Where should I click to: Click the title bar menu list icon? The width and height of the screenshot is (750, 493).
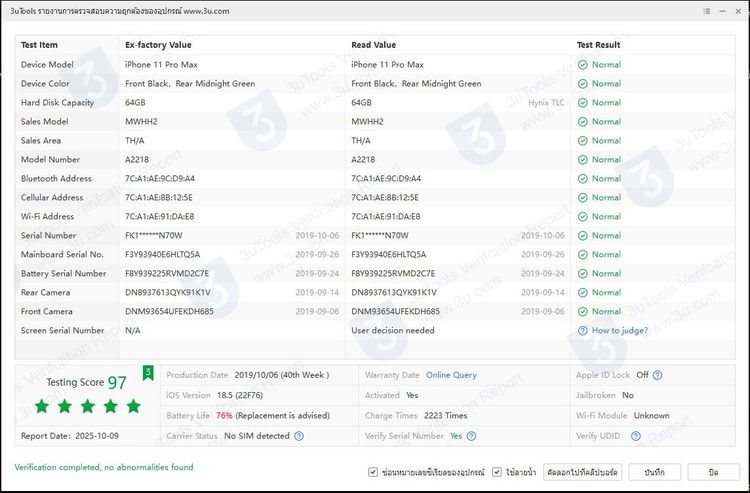click(706, 11)
